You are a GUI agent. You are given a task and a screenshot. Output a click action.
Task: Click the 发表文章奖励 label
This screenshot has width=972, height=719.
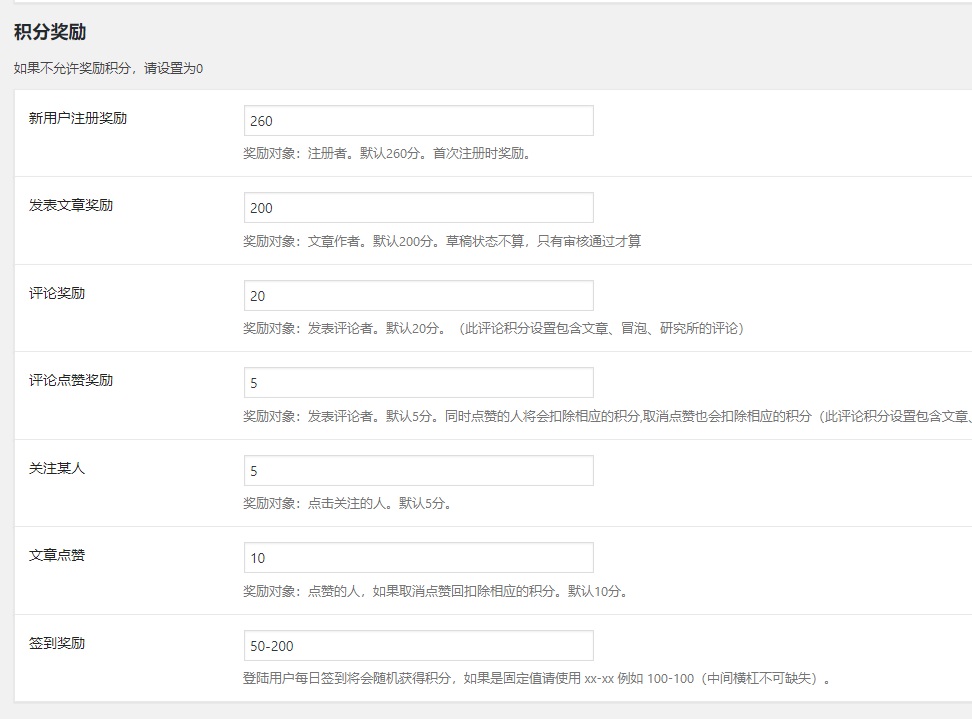[x=71, y=205]
